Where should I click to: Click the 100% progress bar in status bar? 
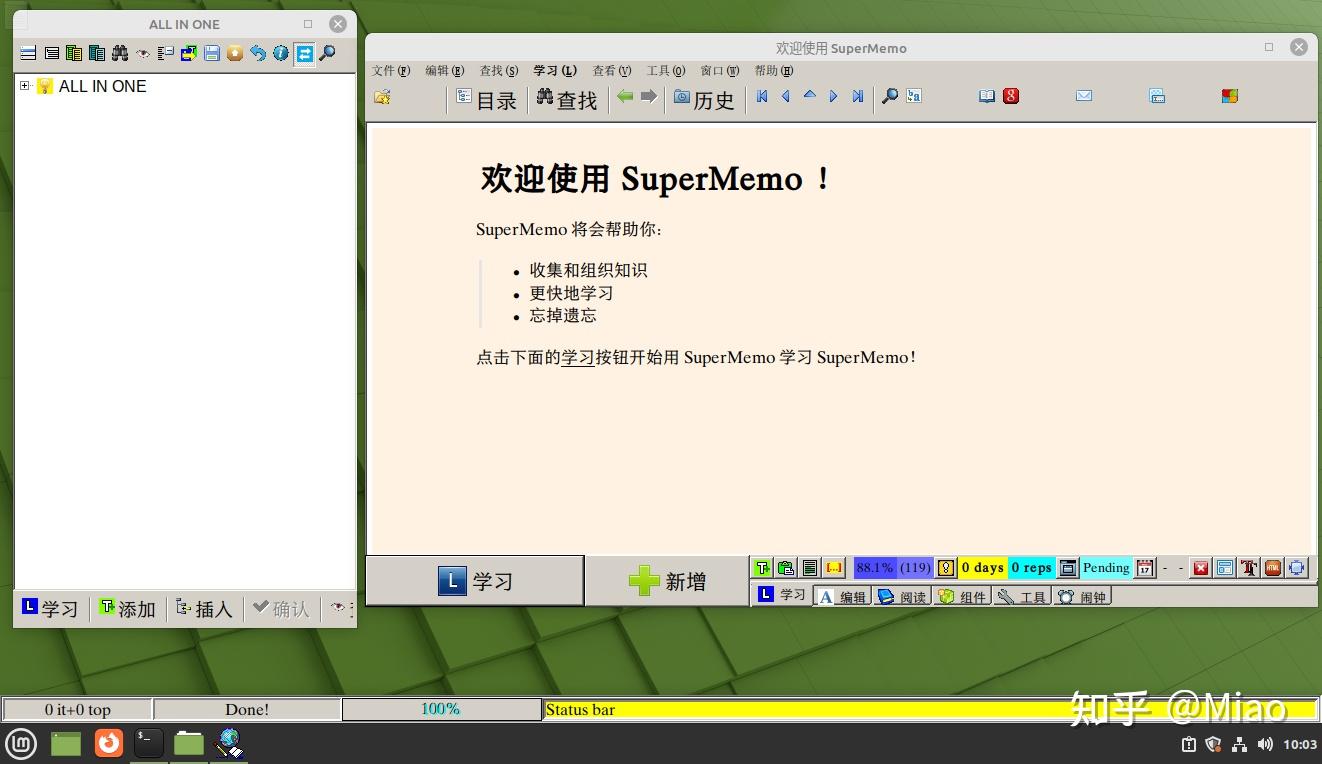[441, 709]
